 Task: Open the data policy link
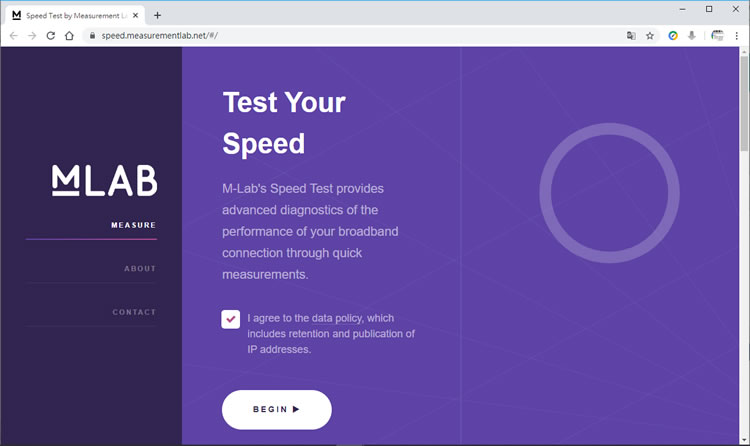[337, 318]
